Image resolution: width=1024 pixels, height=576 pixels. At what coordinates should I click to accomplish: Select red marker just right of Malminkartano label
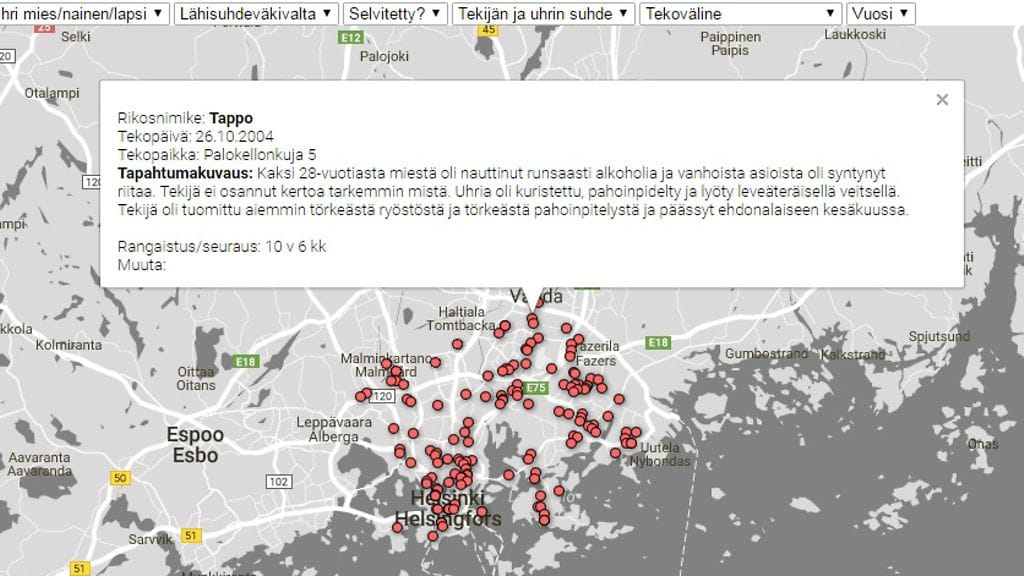435,362
